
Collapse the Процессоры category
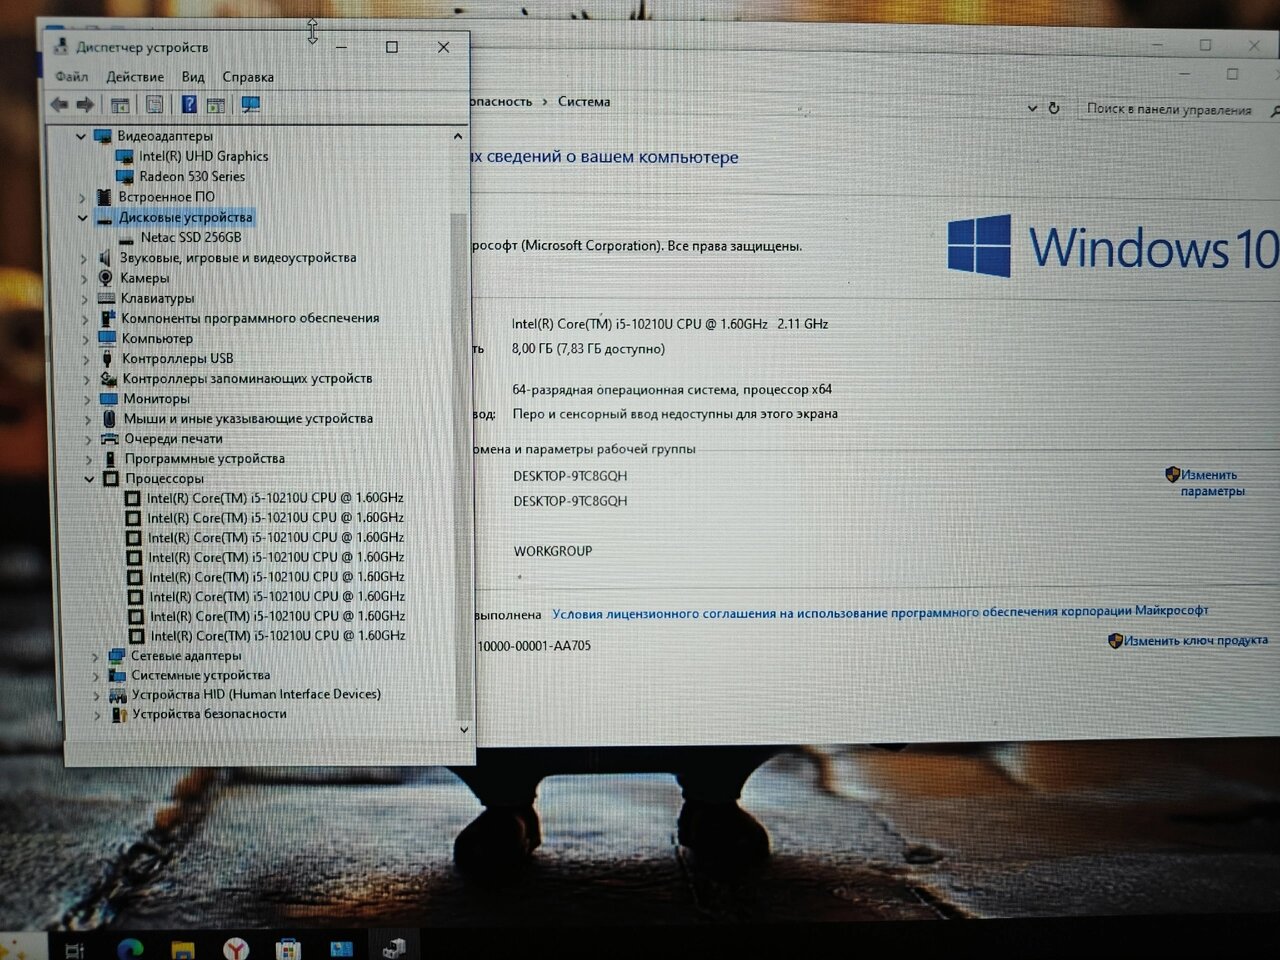tap(89, 479)
